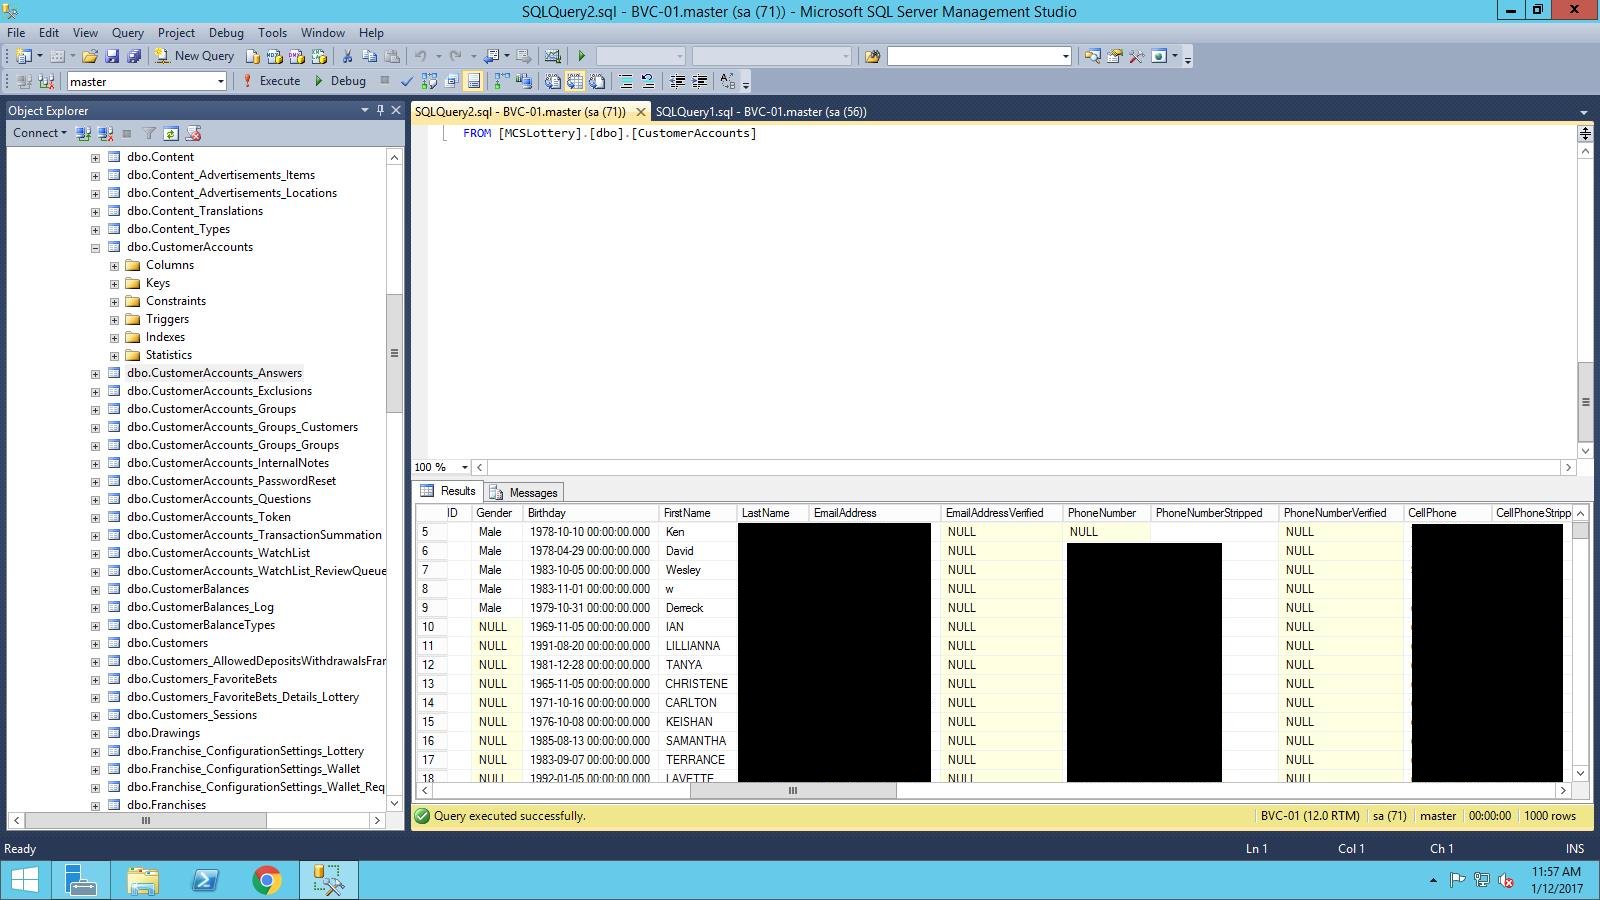Click the EmailAddressVerified column header
Image resolution: width=1600 pixels, height=900 pixels.
[x=1002, y=513]
